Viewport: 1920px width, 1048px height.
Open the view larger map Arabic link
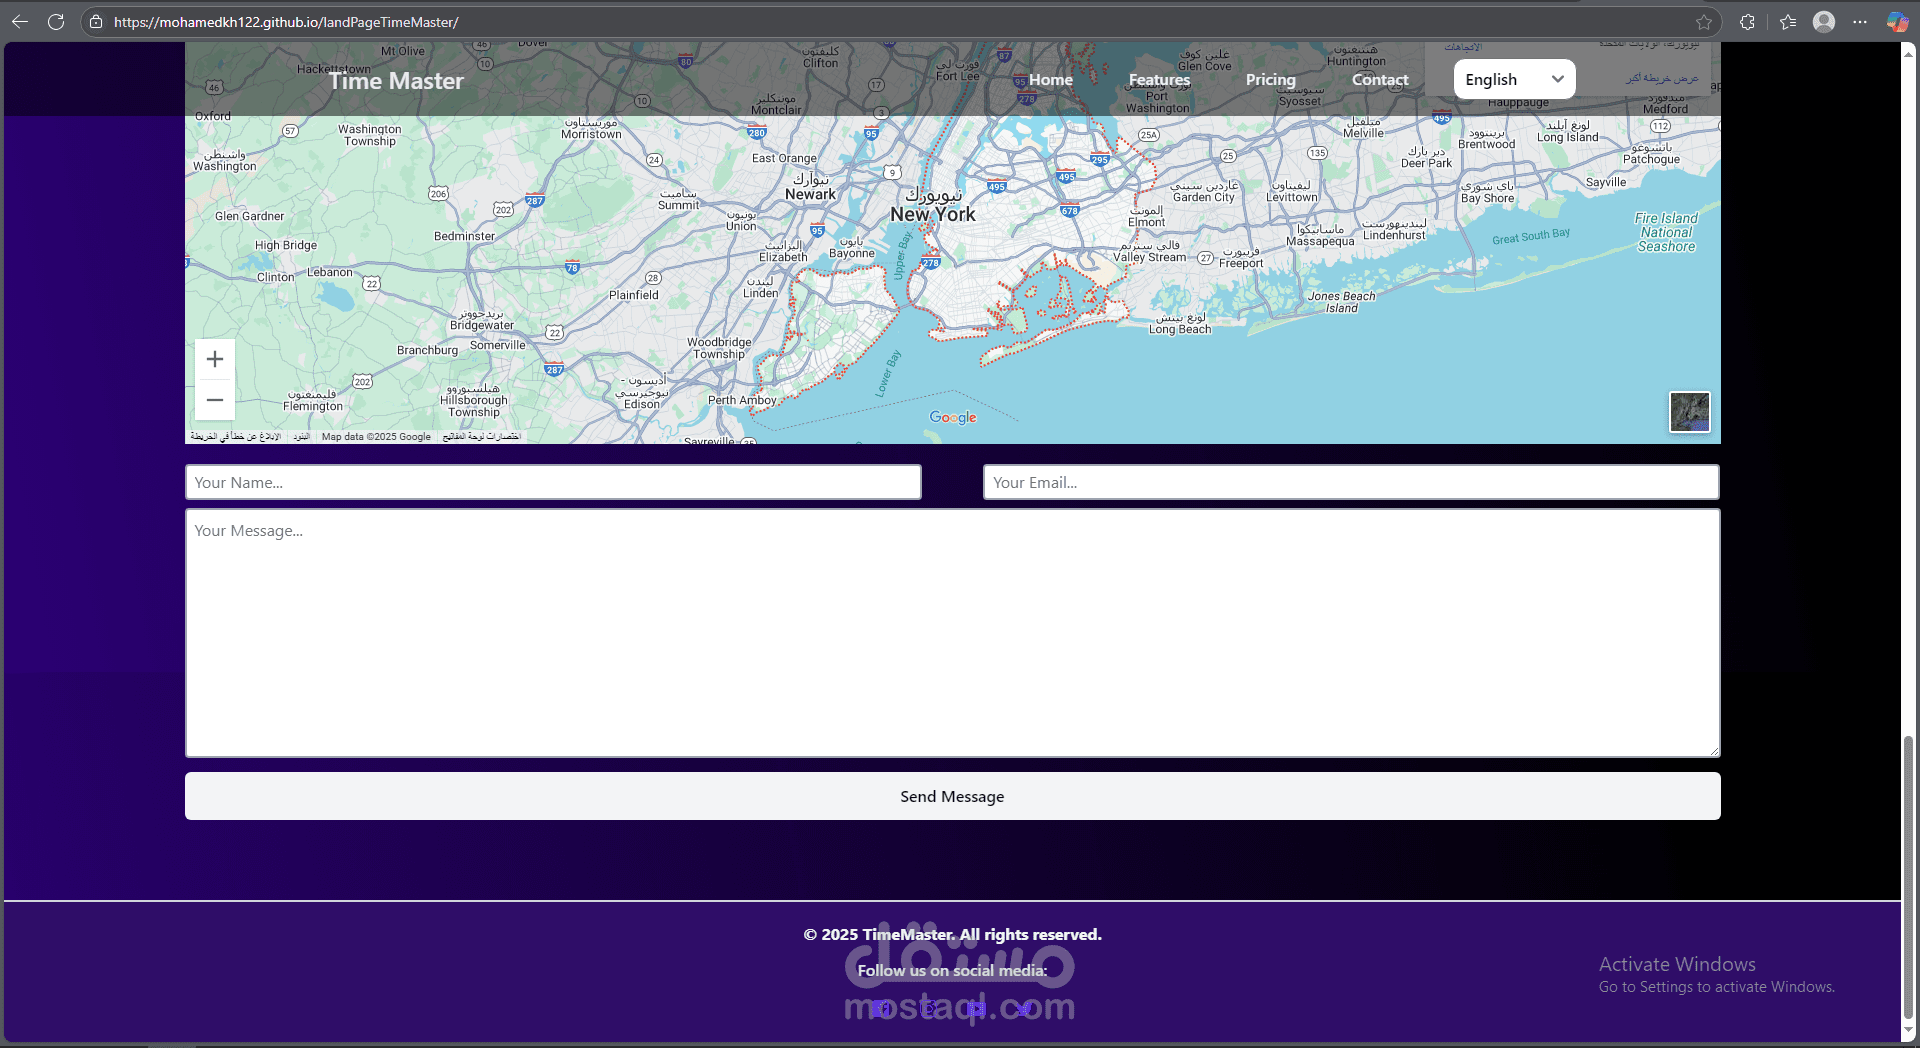(1662, 78)
